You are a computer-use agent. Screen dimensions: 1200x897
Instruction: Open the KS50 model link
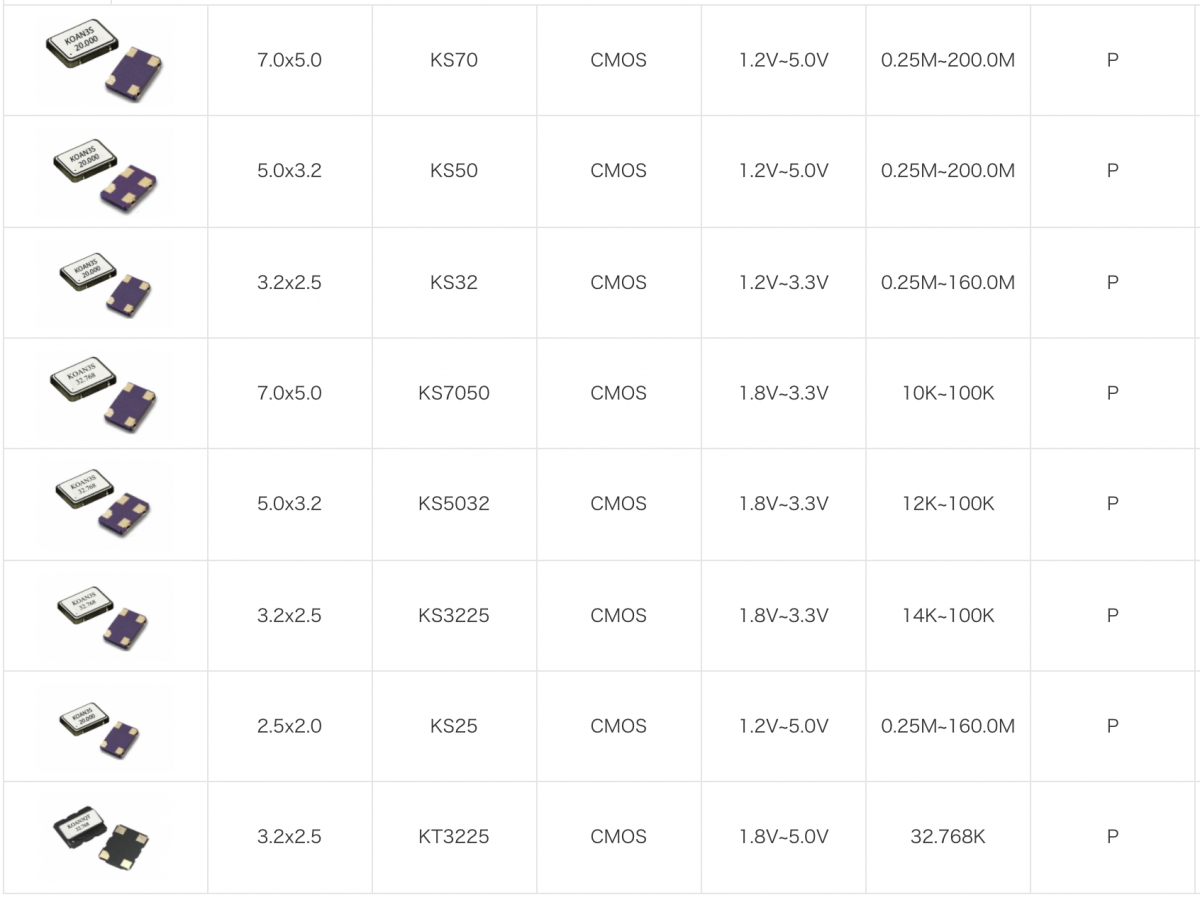tap(454, 171)
